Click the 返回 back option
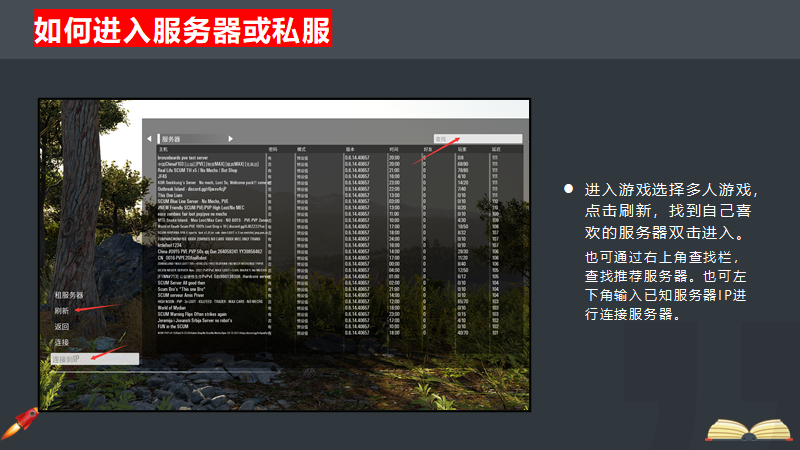Viewport: 800px width, 450px height. [x=62, y=327]
